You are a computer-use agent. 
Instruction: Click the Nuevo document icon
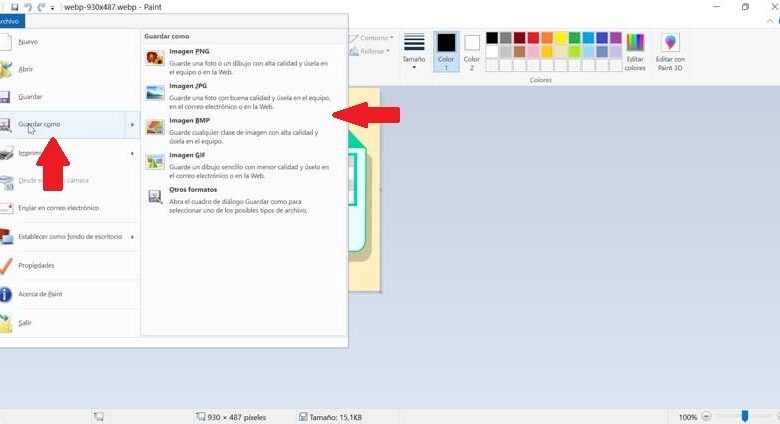[x=5, y=42]
